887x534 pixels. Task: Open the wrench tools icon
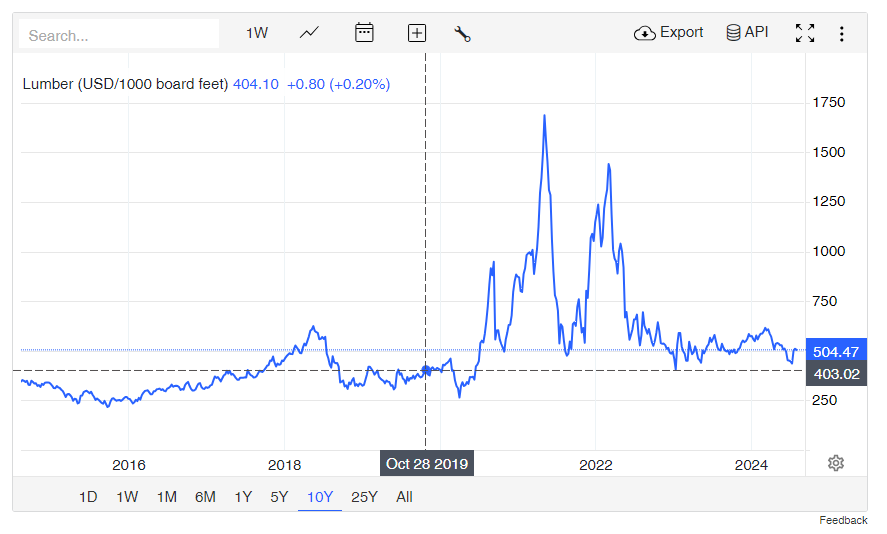click(x=462, y=33)
